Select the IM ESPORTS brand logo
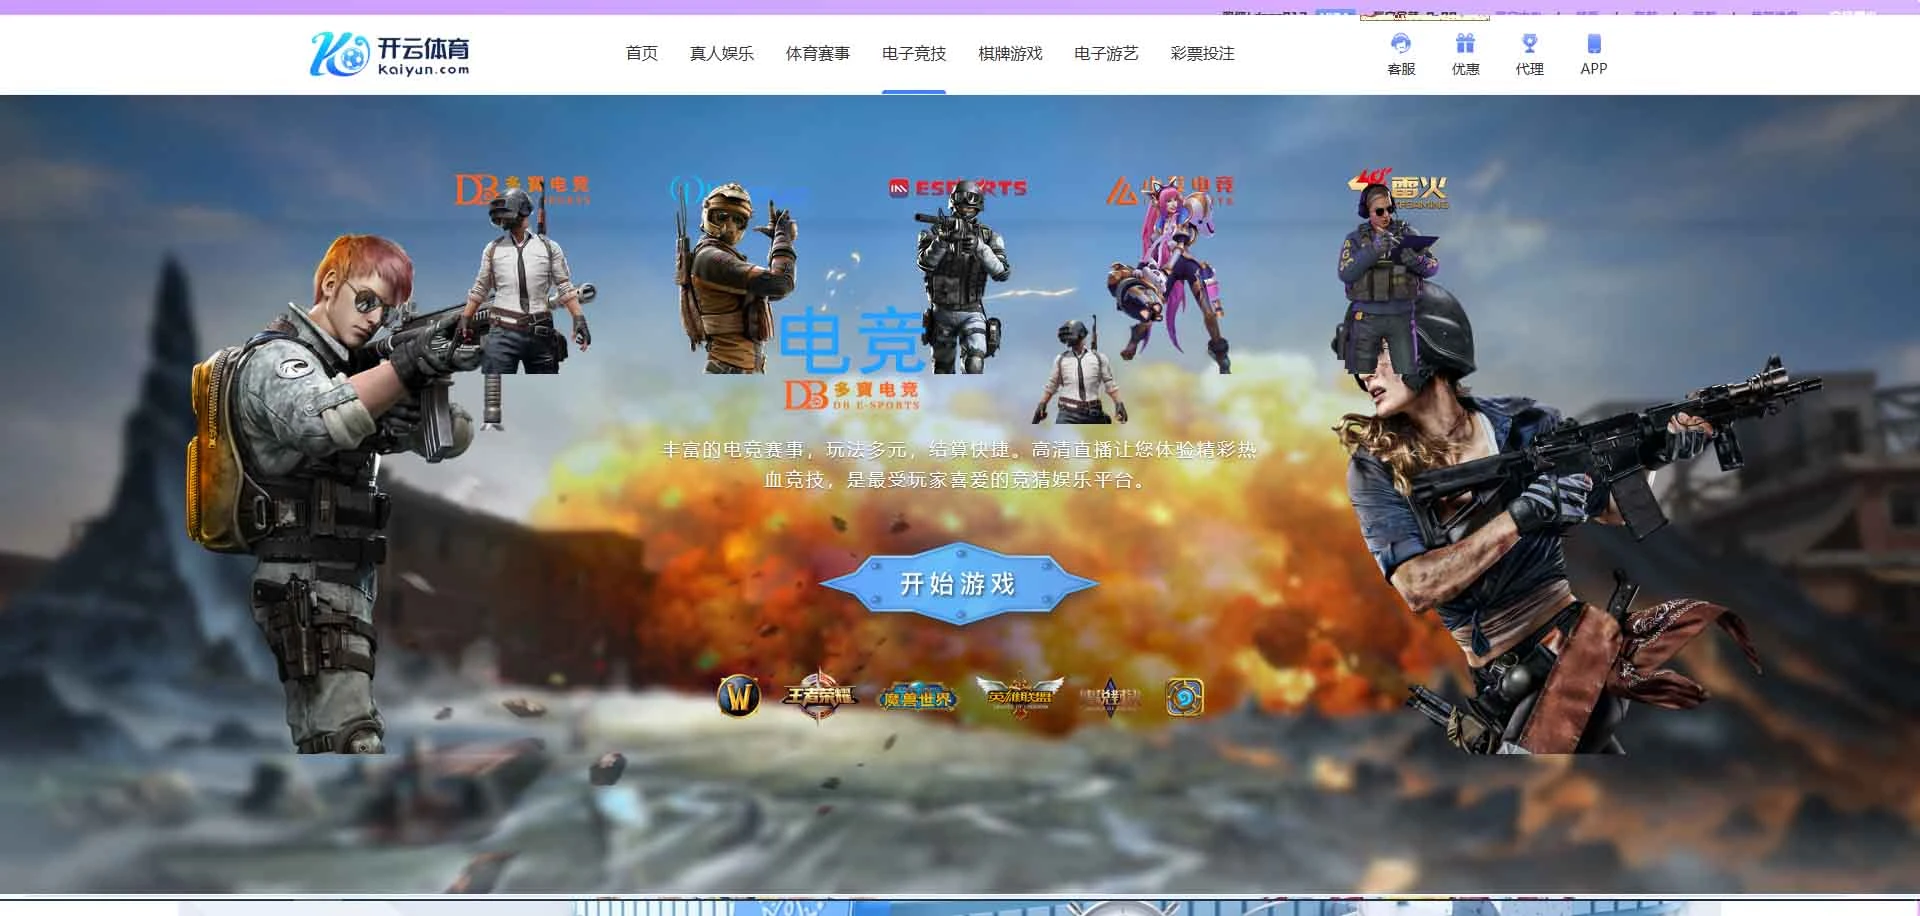 tap(955, 186)
